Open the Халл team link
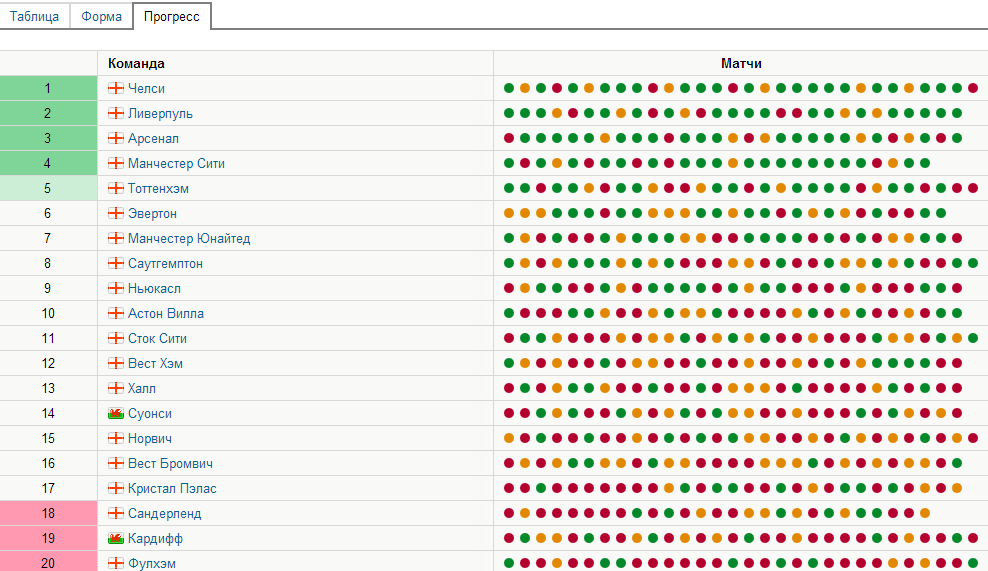Screen dimensions: 988x571 pyautogui.click(x=142, y=388)
